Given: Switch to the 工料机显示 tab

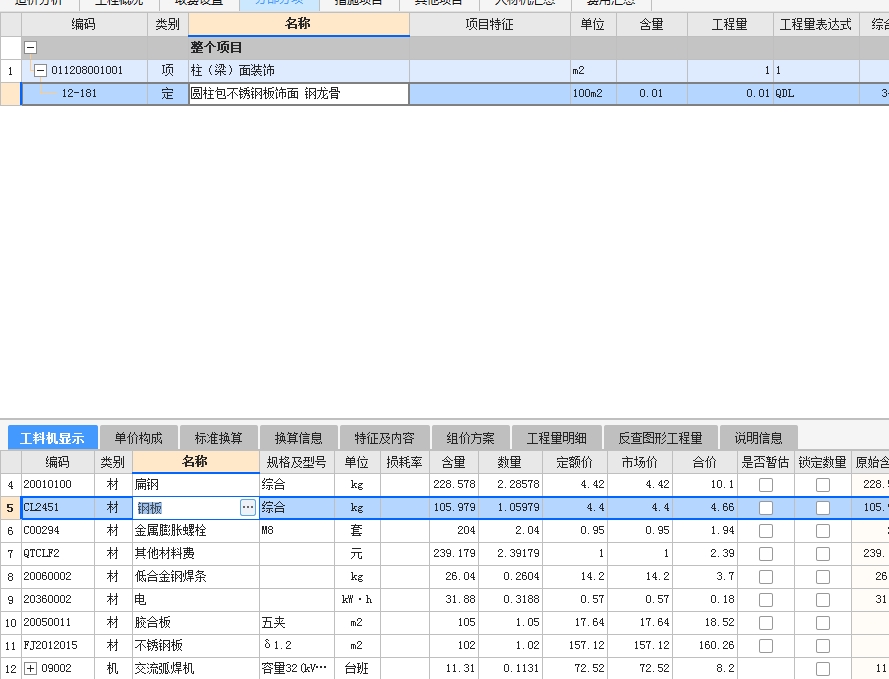Looking at the screenshot, I should (x=53, y=438).
